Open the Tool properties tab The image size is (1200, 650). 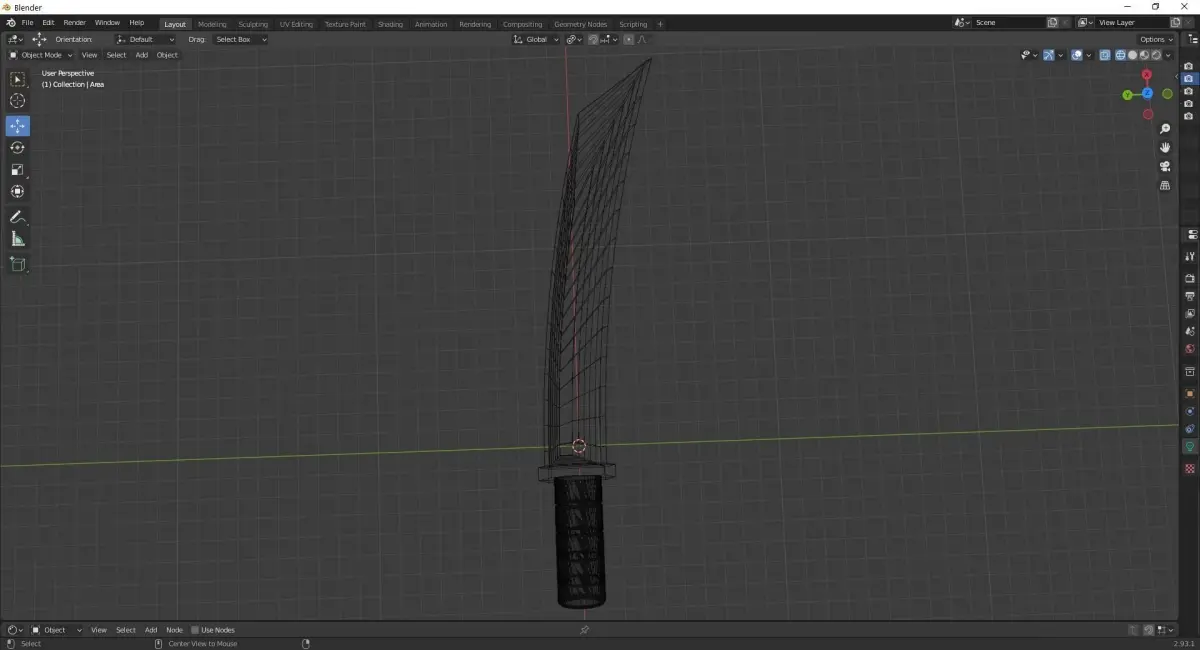click(x=1190, y=256)
